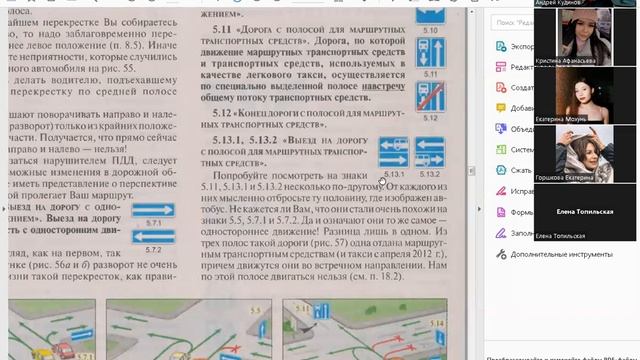Screen dimensions: 640x360
Task: Click the 5.7.2 left arrow sign
Action: 153,237
